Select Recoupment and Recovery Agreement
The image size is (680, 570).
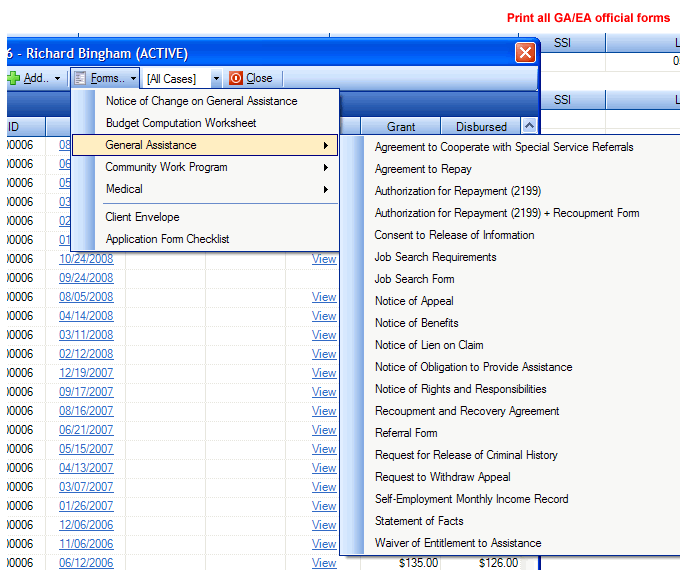pyautogui.click(x=467, y=411)
